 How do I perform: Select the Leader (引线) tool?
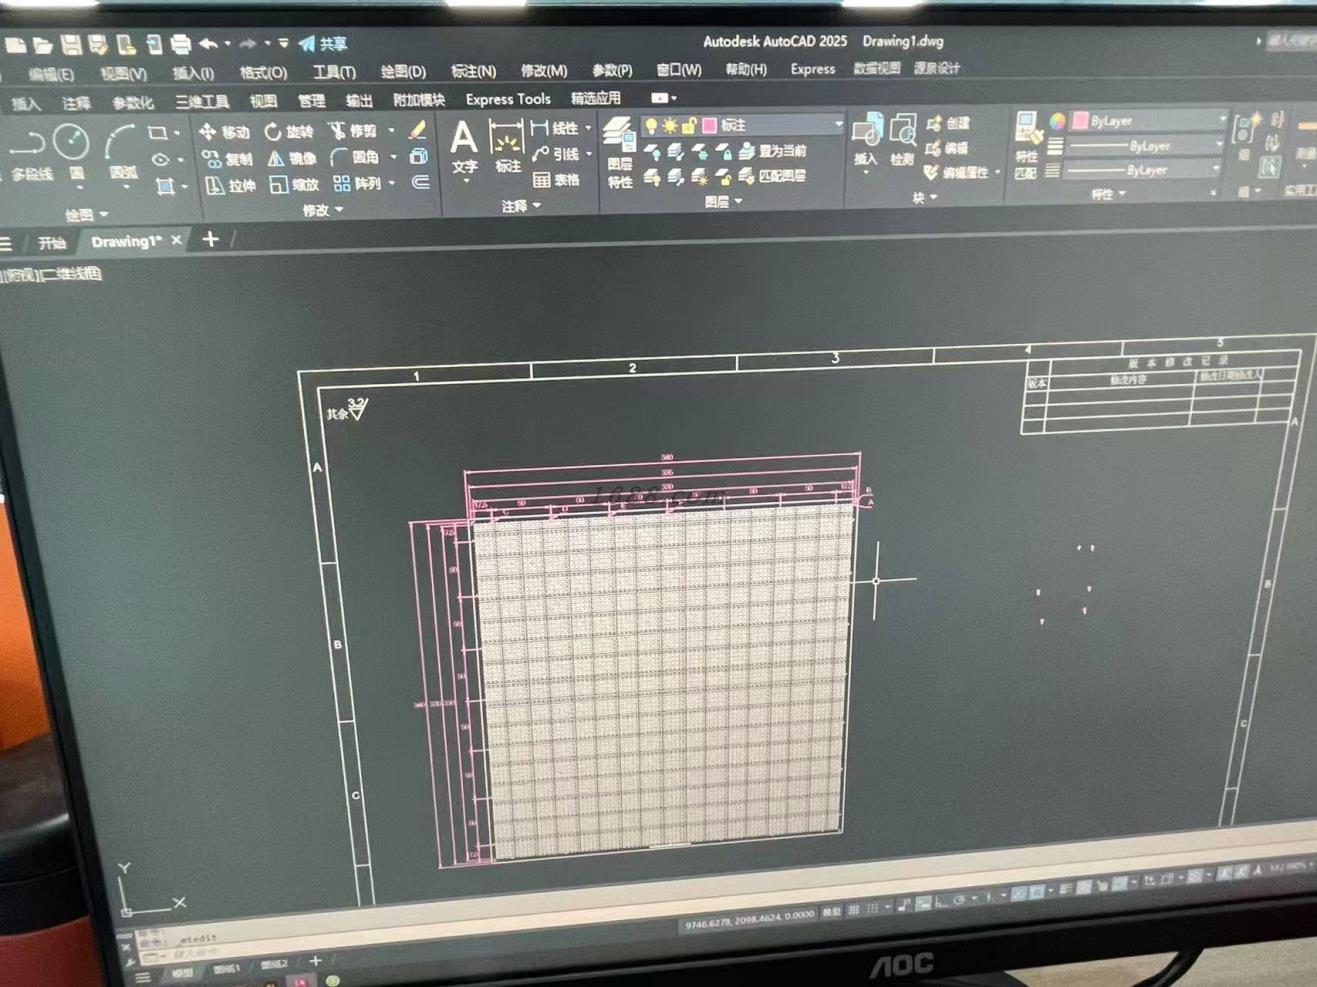coord(556,154)
